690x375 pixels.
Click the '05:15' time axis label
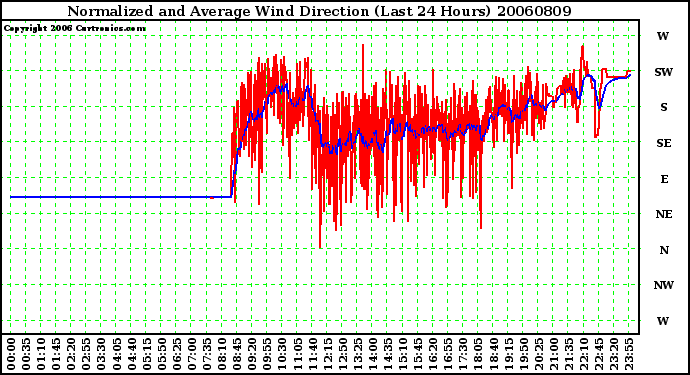pyautogui.click(x=146, y=354)
